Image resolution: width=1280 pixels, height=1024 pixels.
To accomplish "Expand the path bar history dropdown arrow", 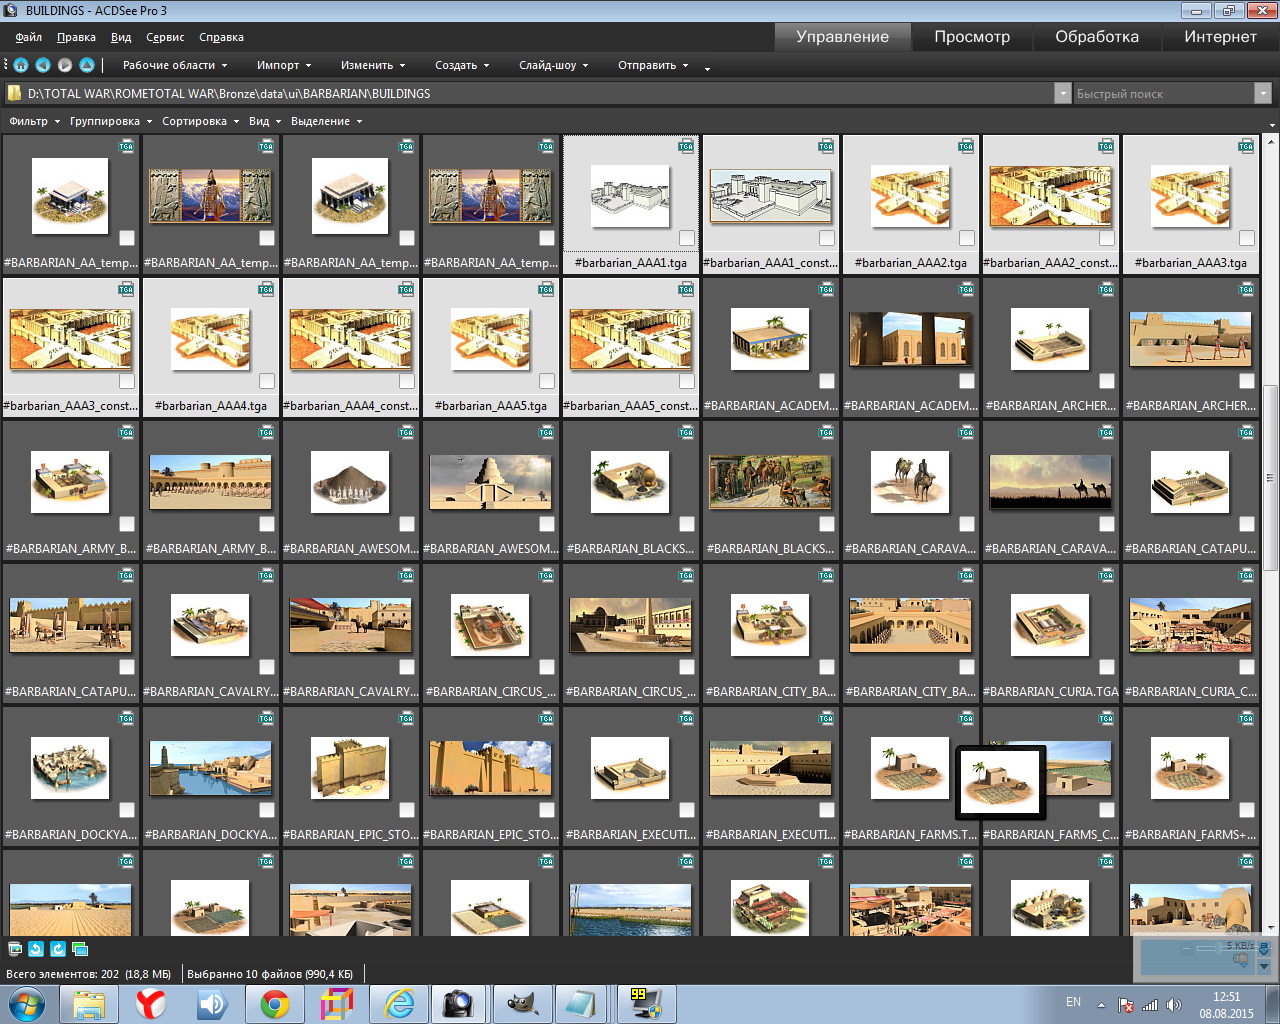I will [1062, 93].
